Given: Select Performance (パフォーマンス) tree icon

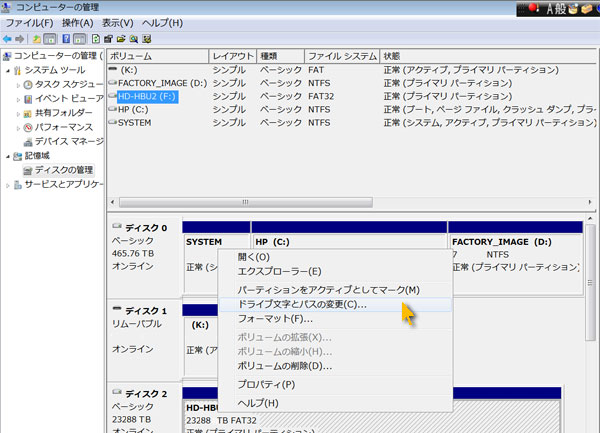Looking at the screenshot, I should (27, 128).
